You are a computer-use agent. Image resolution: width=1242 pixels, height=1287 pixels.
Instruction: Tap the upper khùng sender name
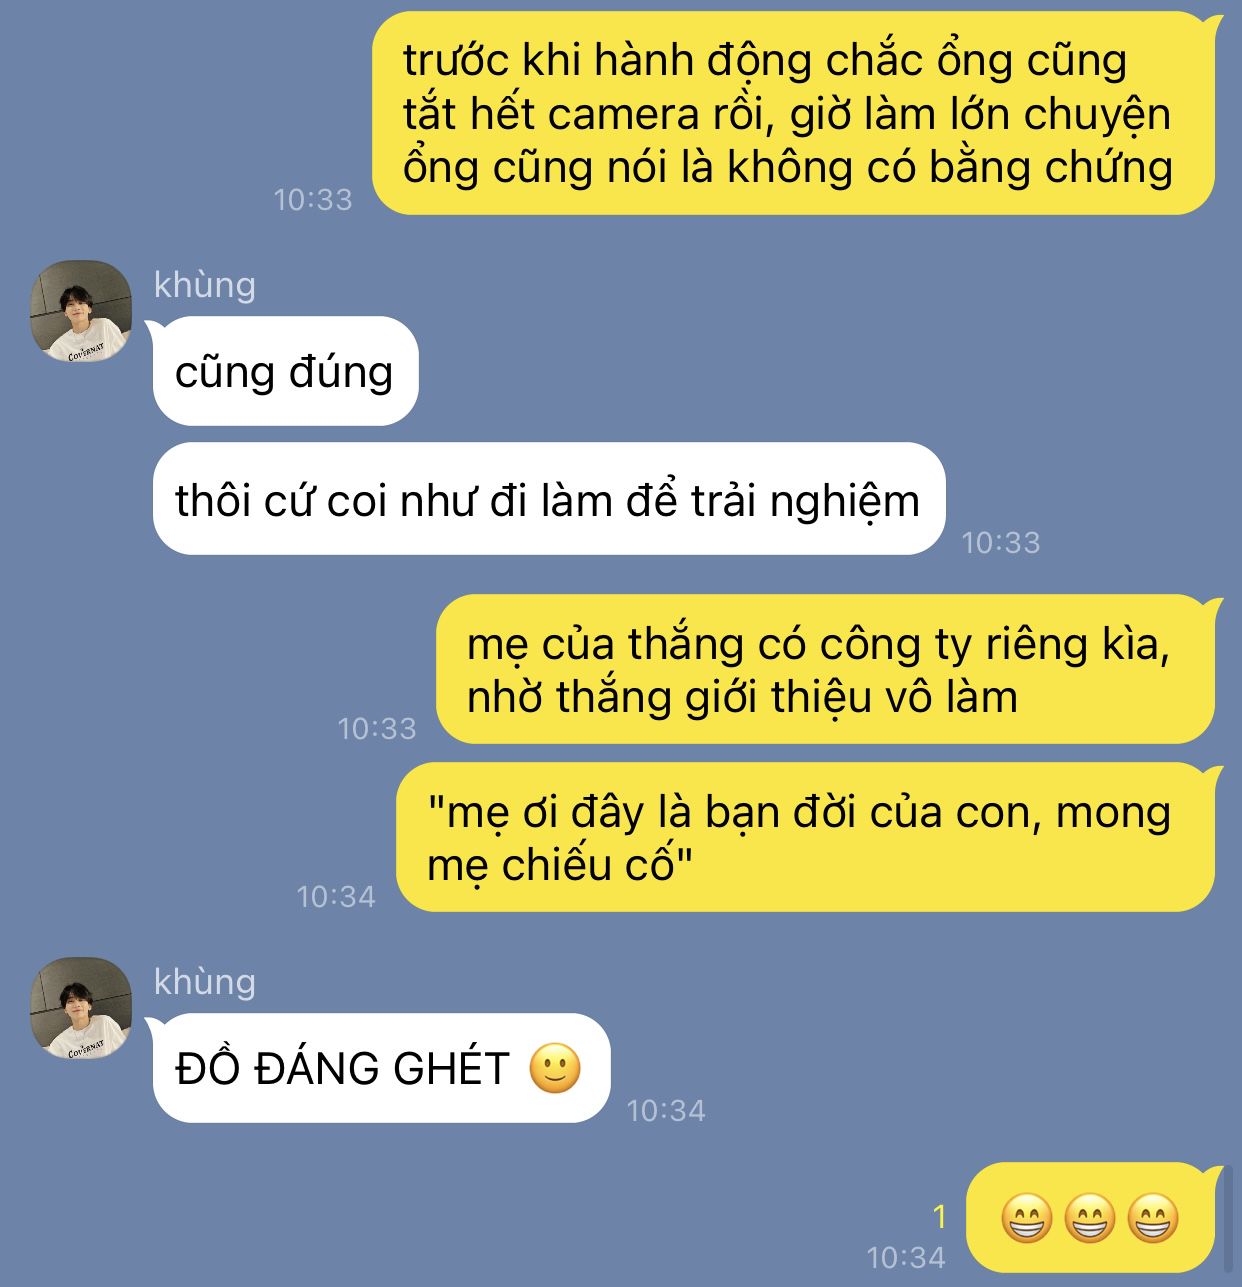click(x=205, y=285)
